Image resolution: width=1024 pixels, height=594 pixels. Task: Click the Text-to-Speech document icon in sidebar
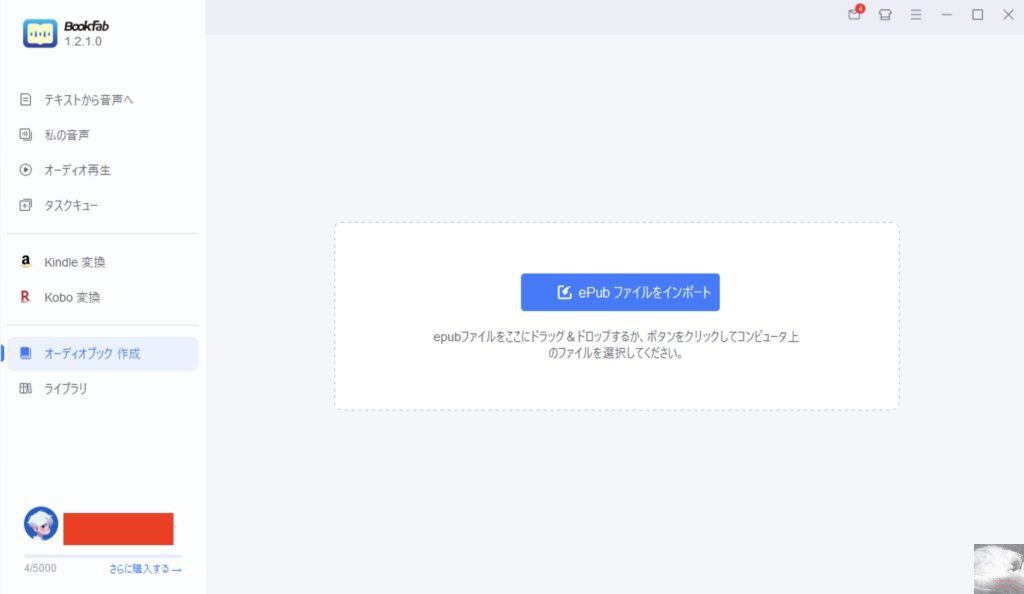tap(26, 100)
